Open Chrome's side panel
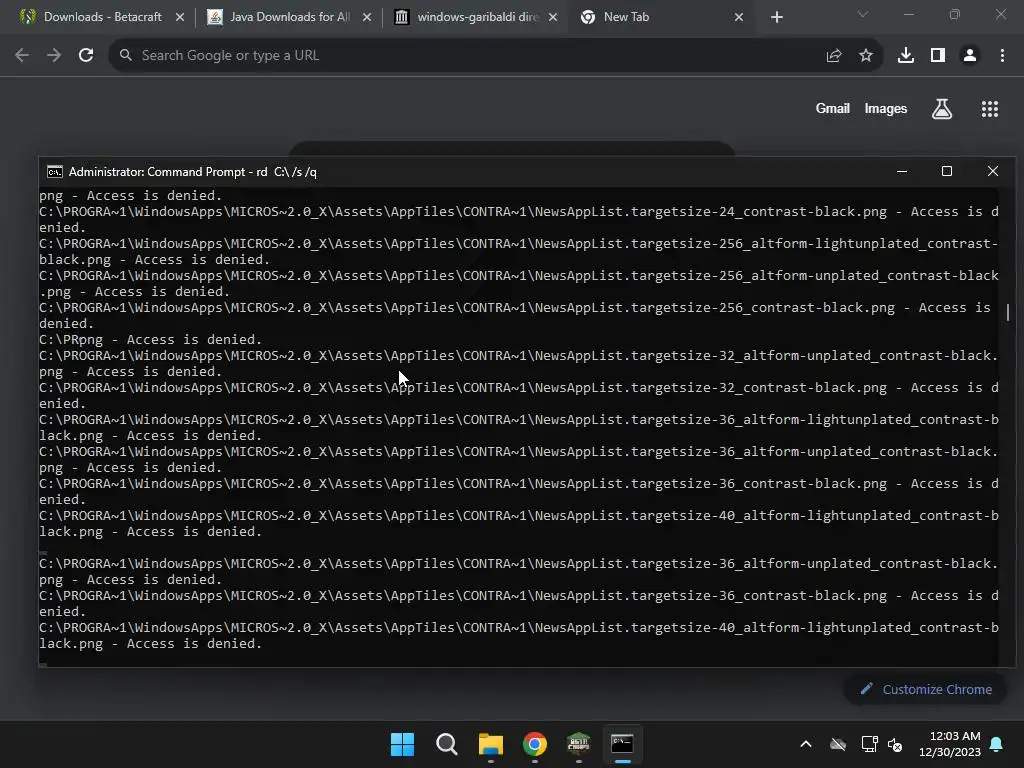 [x=938, y=56]
